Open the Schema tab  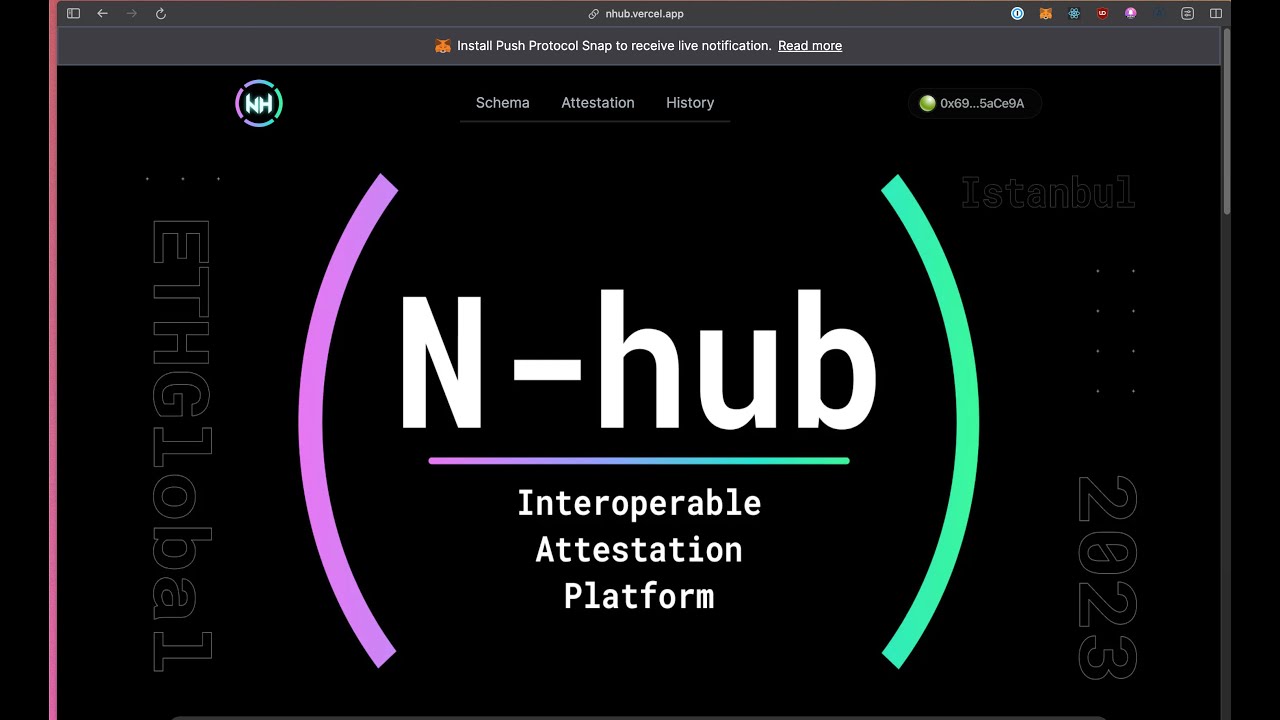(502, 103)
